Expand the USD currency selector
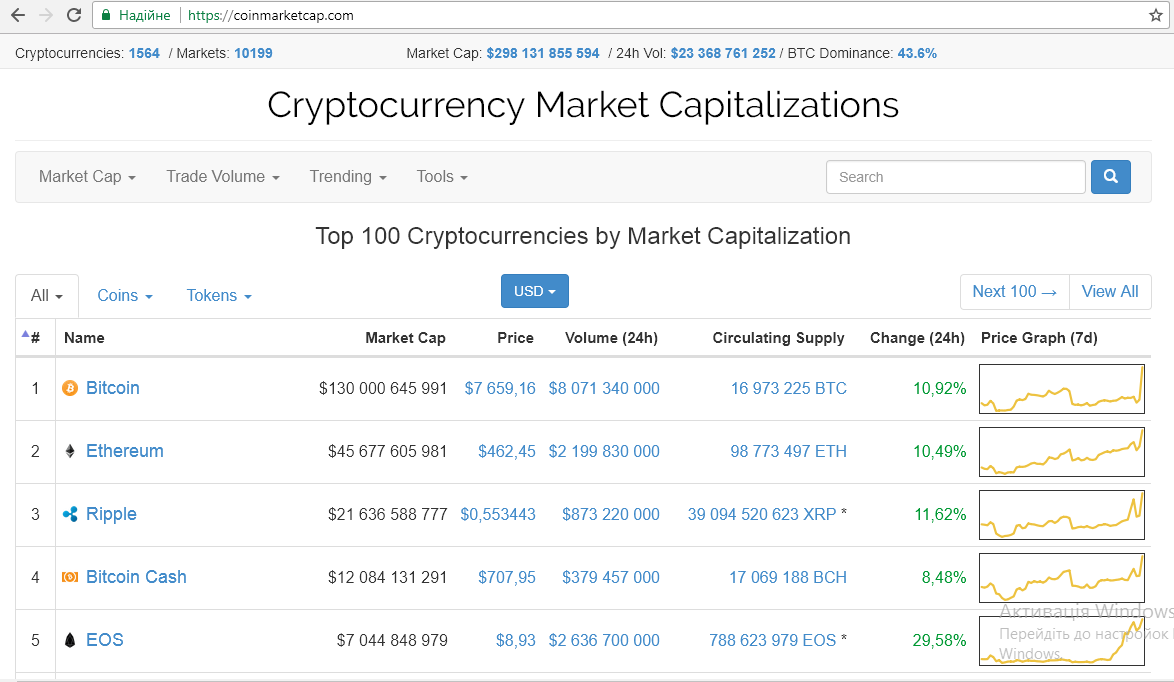 (535, 291)
